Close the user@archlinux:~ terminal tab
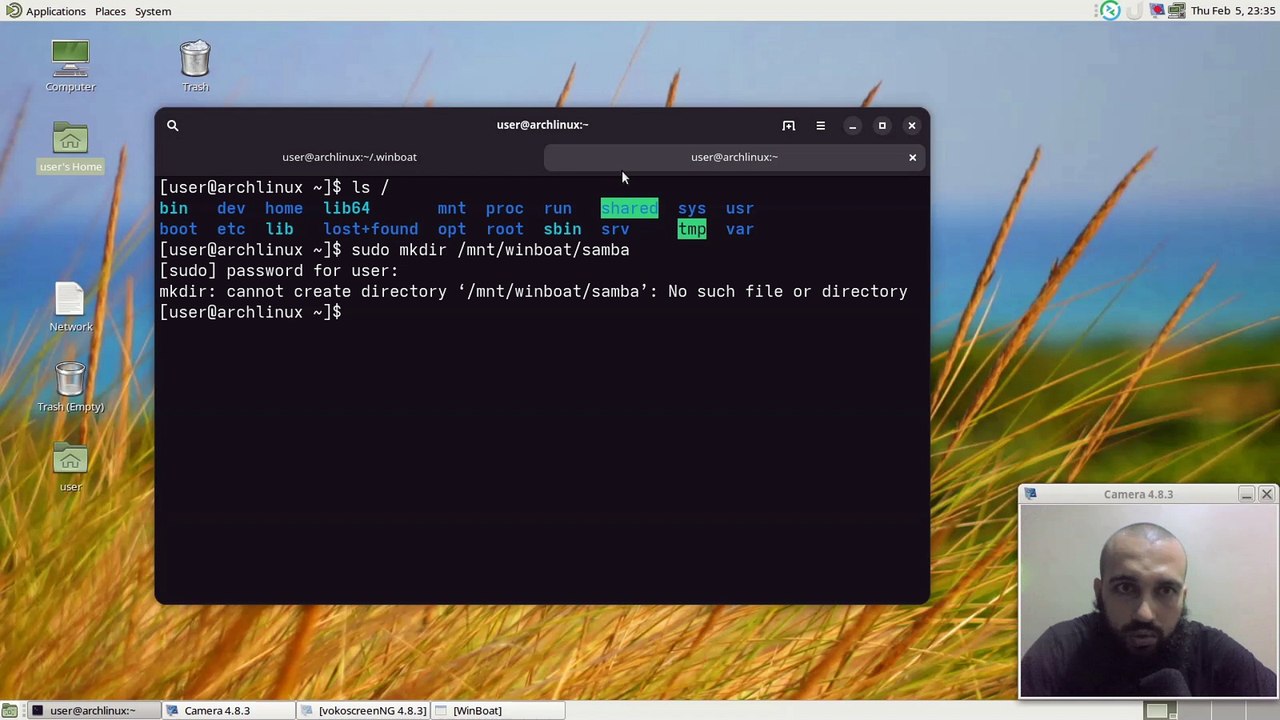1280x720 pixels. 912,157
